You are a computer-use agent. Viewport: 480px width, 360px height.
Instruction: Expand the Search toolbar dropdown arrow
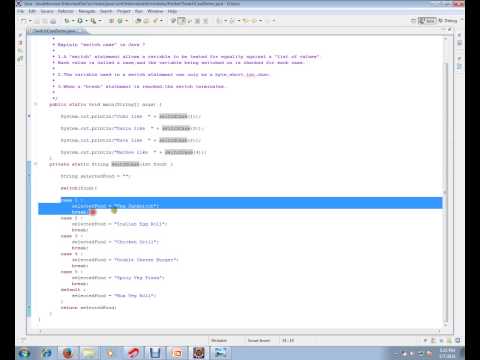(x=162, y=21)
